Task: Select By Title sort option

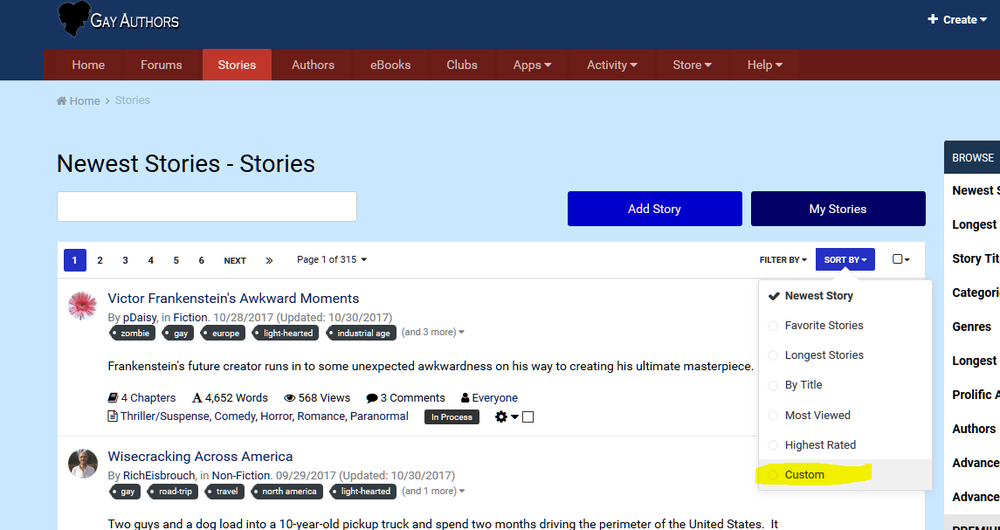Action: [x=845, y=385]
